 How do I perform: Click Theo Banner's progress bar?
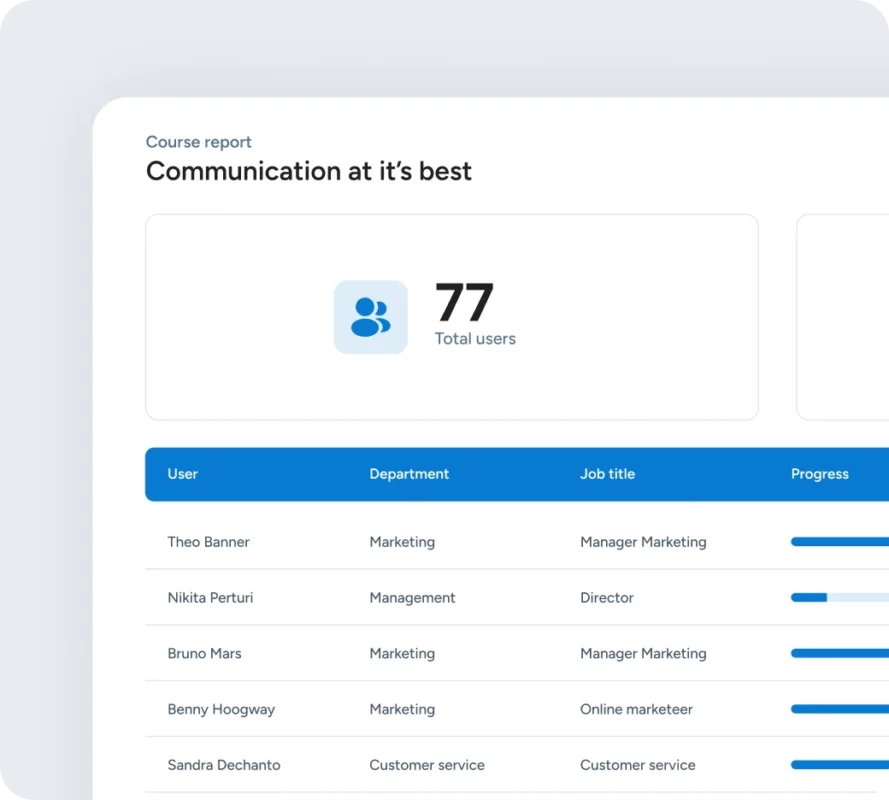point(838,542)
